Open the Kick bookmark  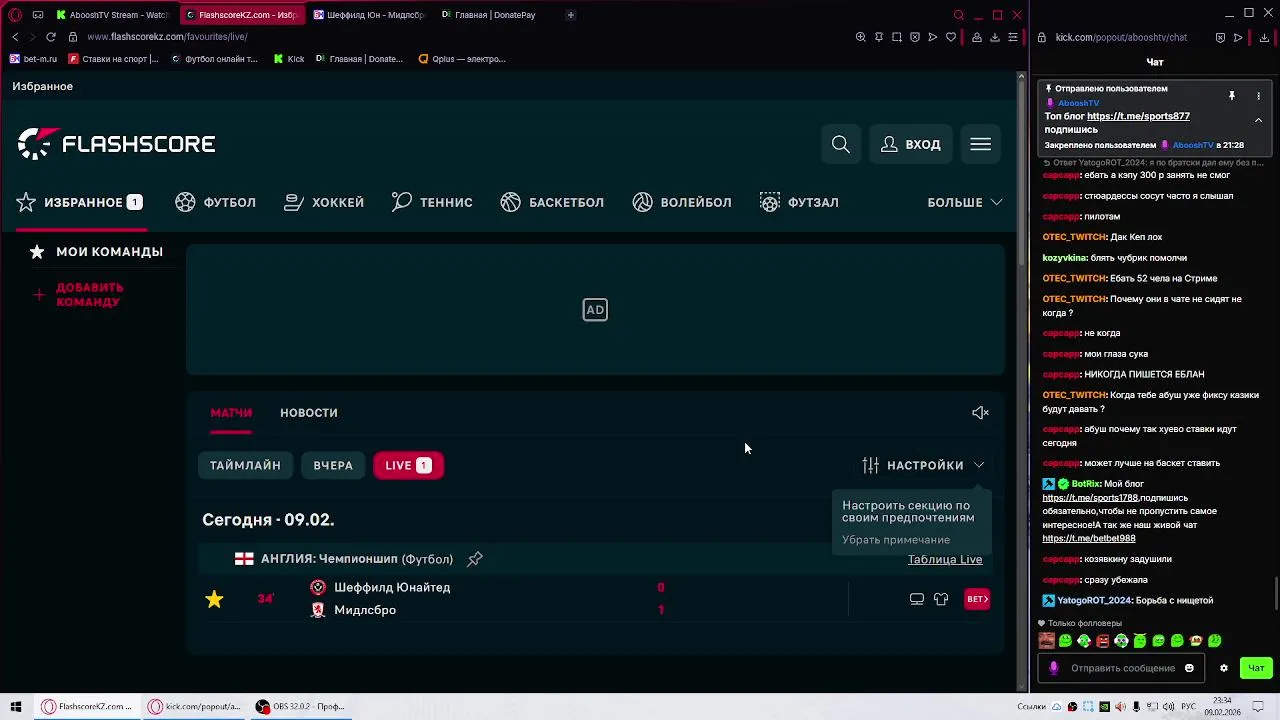[x=289, y=59]
